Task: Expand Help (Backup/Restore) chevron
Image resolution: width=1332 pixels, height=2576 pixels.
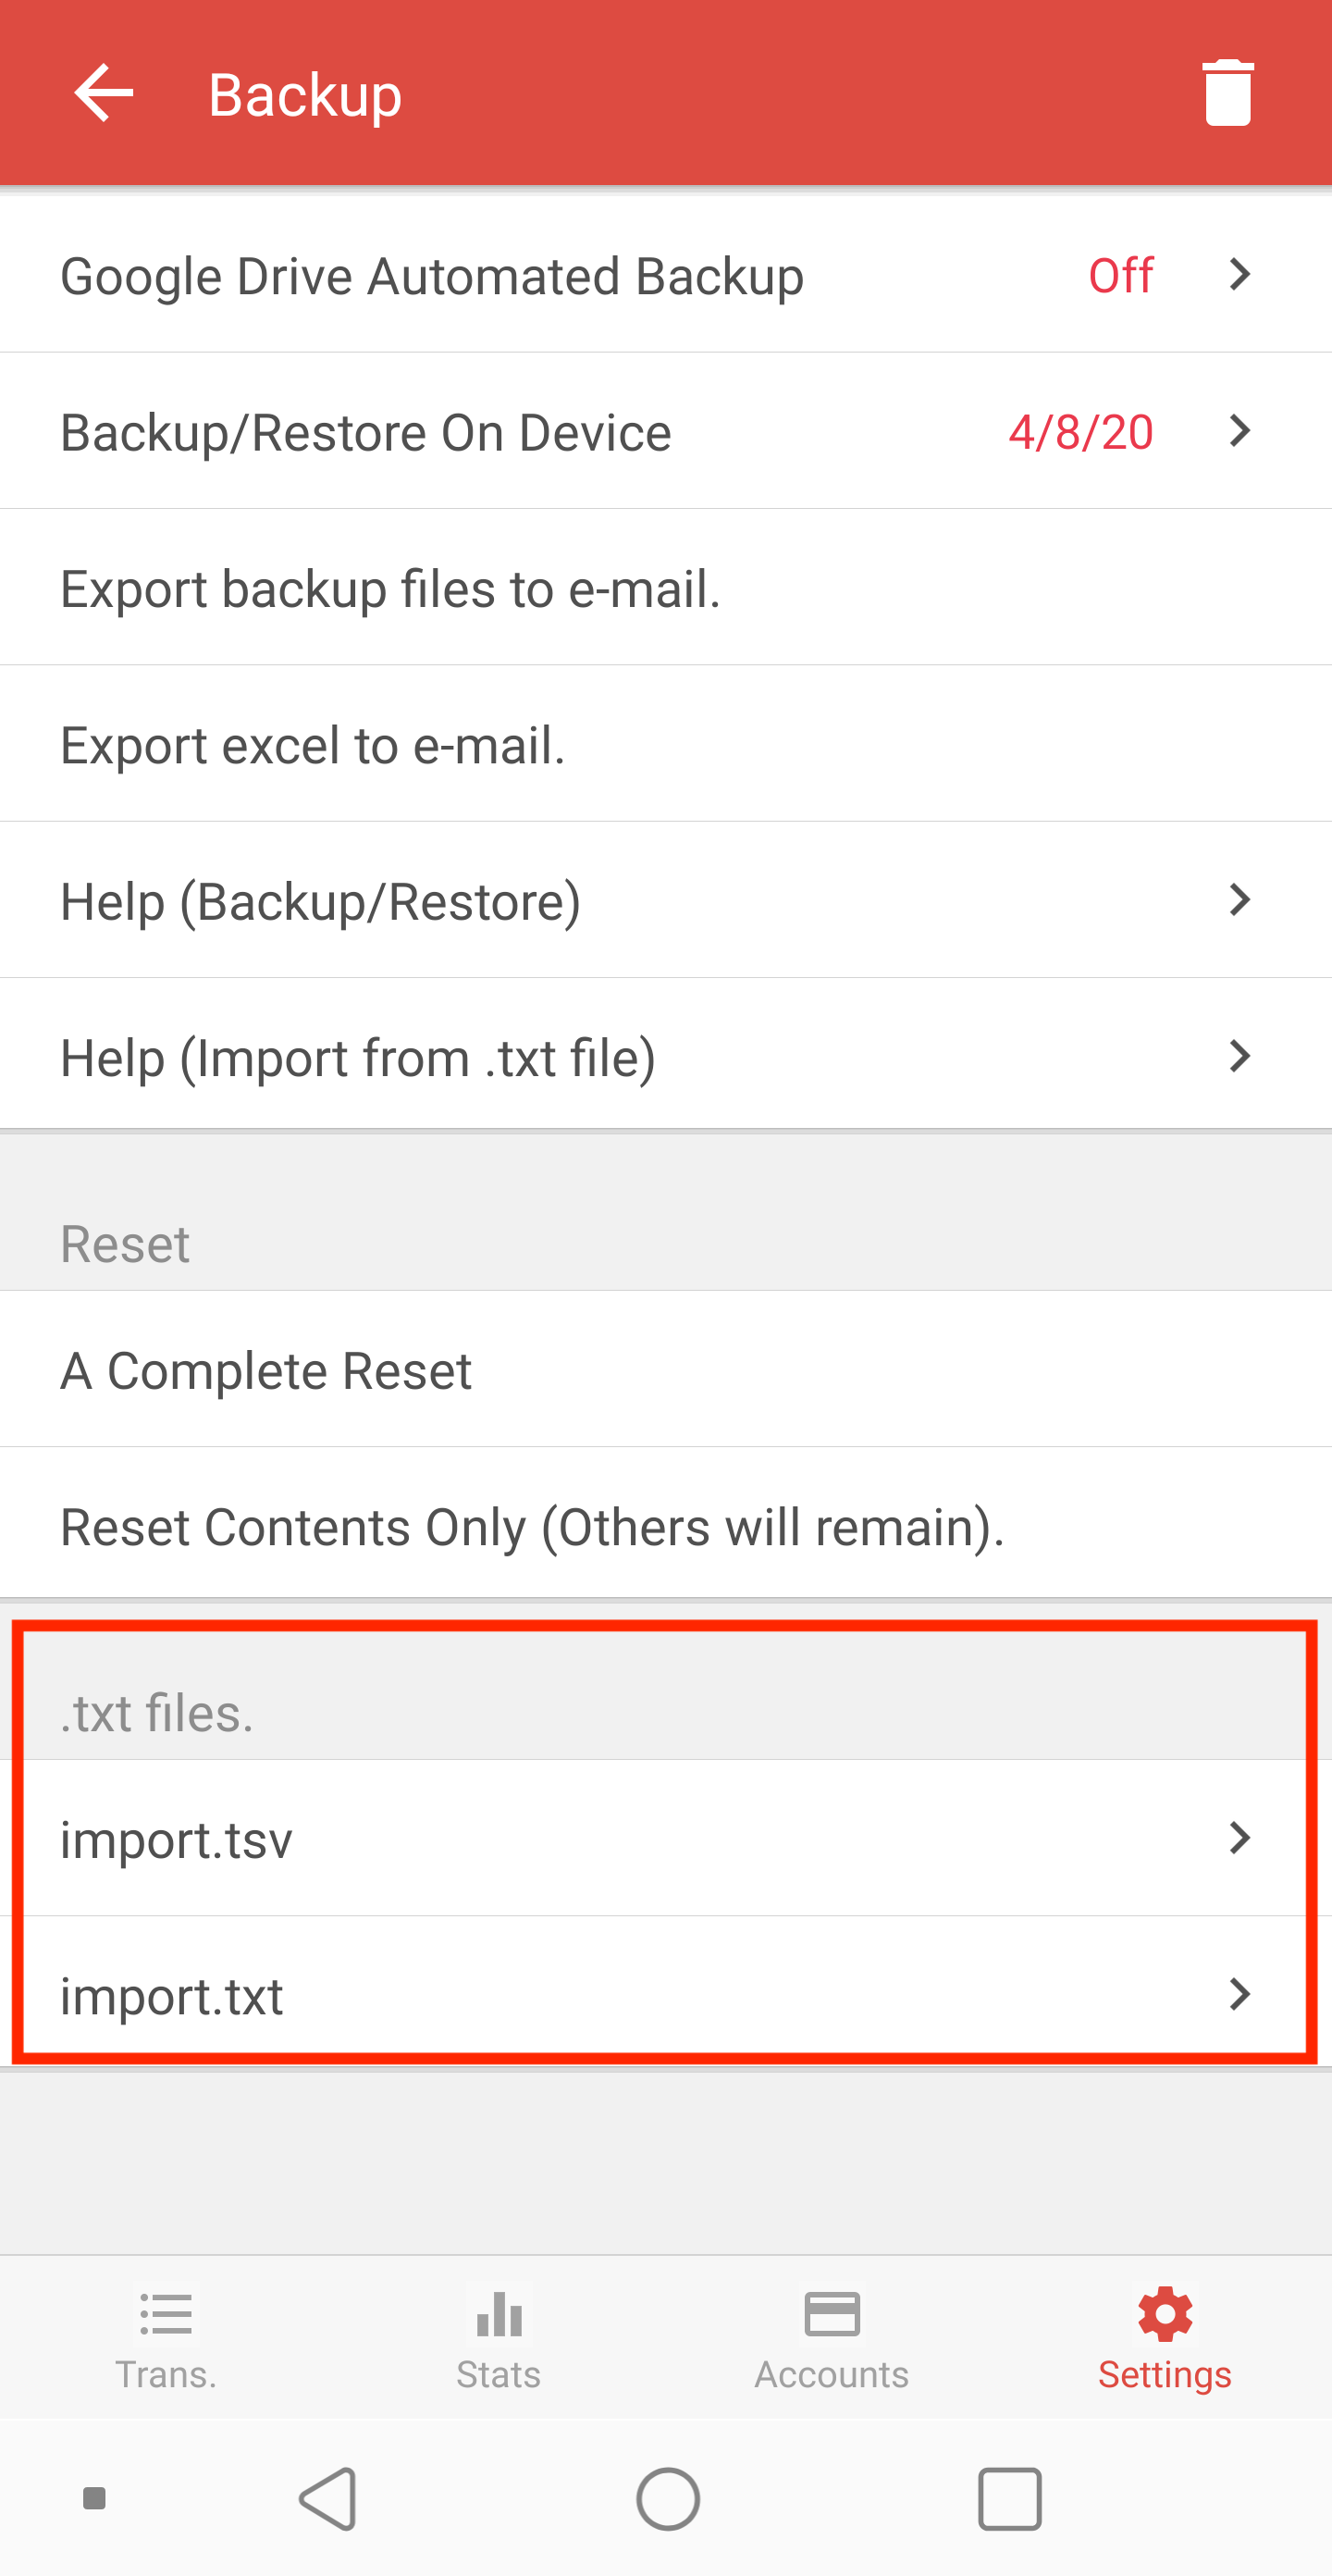Action: pyautogui.click(x=1240, y=900)
